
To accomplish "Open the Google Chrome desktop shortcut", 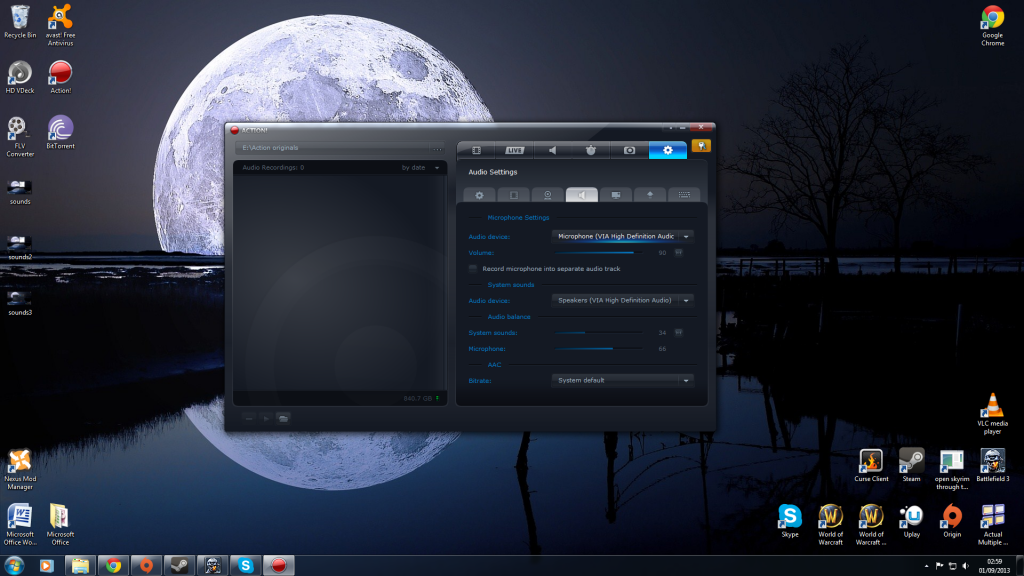I will coord(992,25).
